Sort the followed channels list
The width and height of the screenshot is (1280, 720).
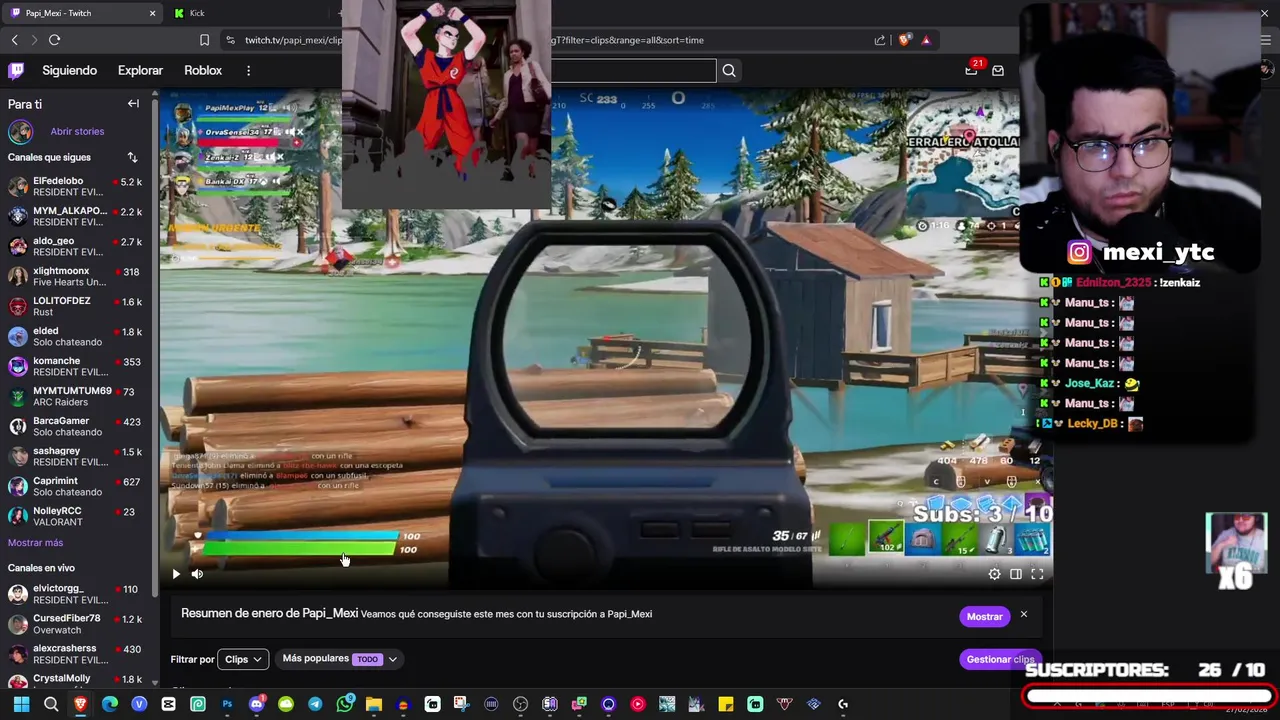tap(132, 157)
